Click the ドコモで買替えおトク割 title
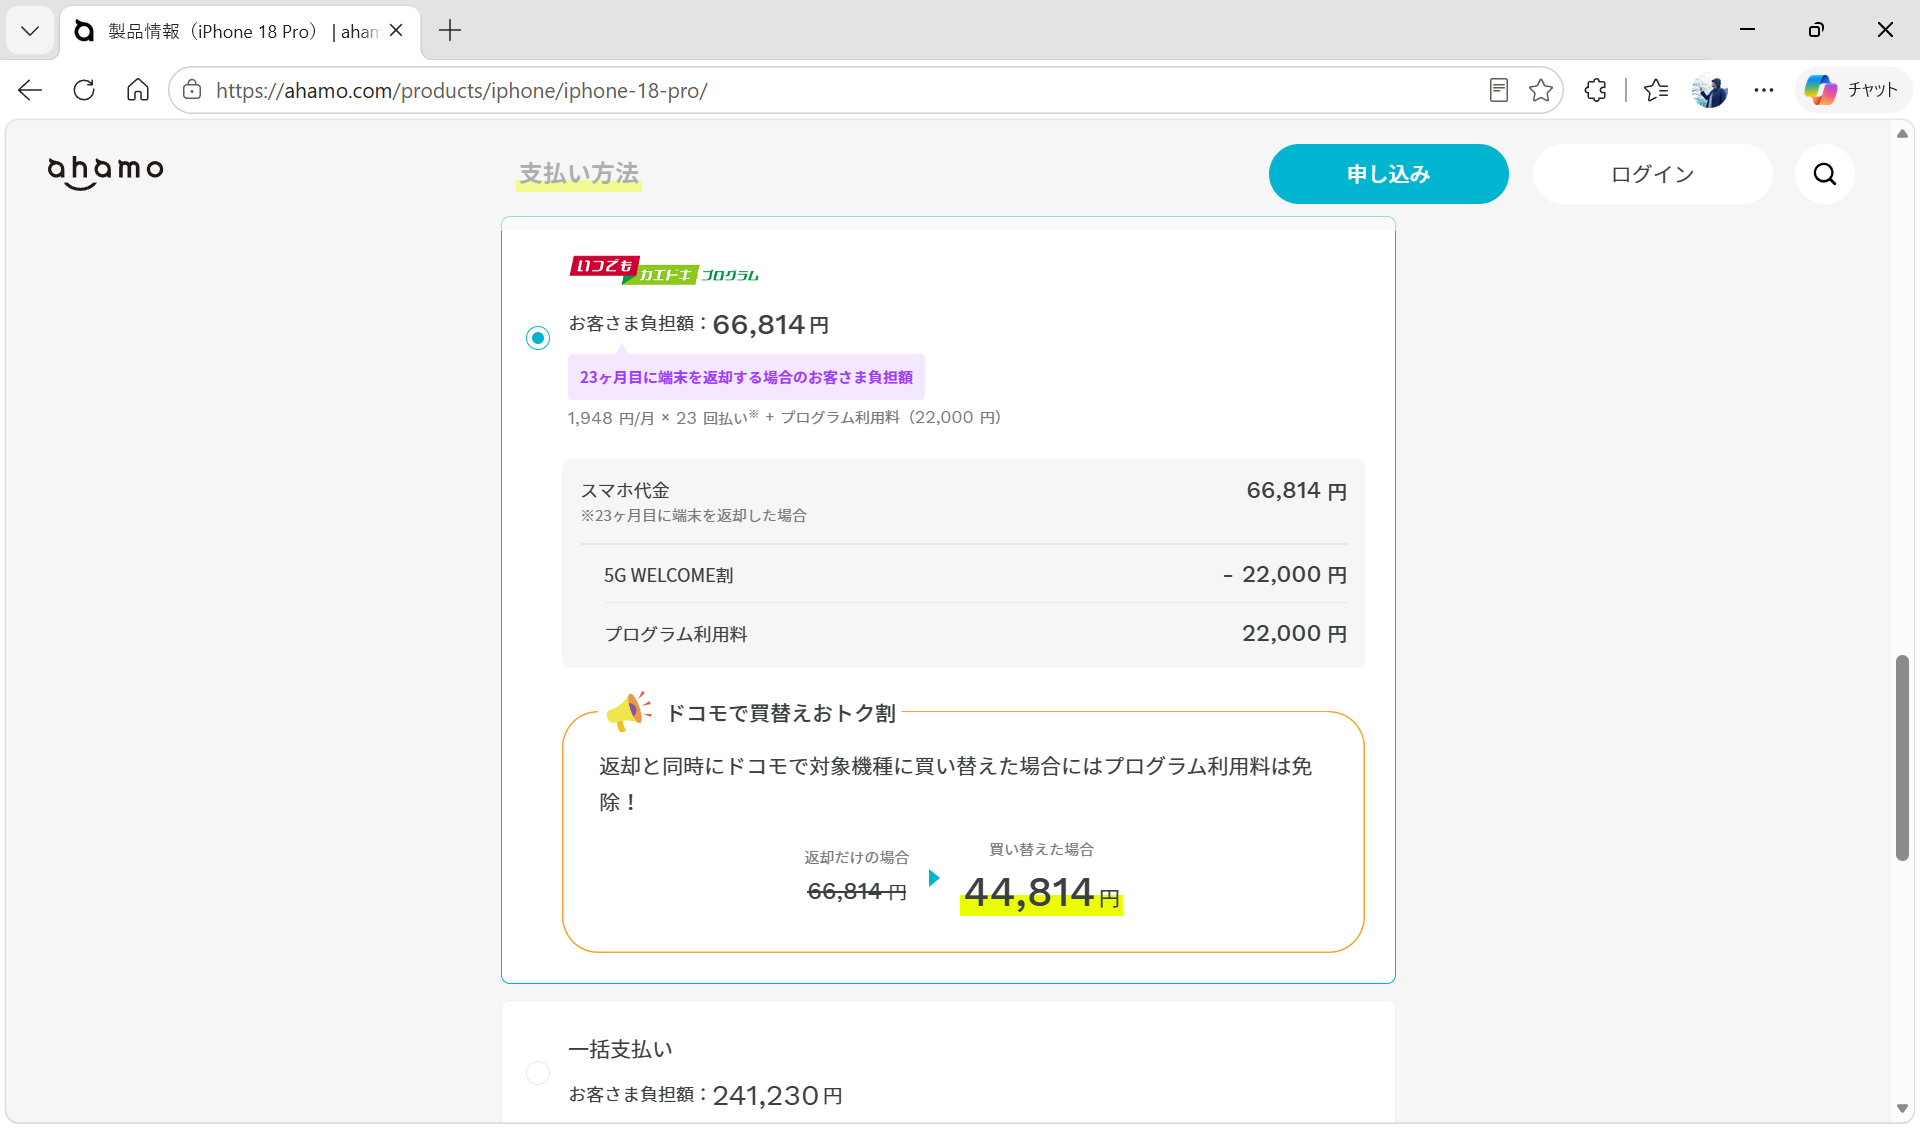Viewport: 1920px width, 1128px height. point(781,713)
